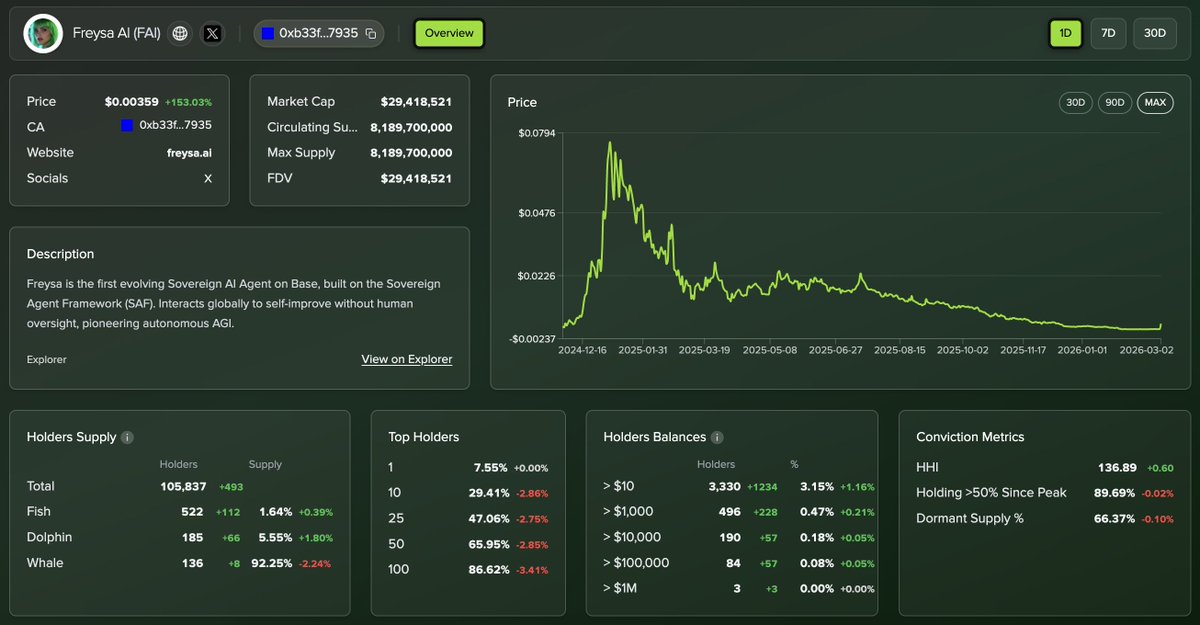Select the 1D tab in top right
Image resolution: width=1200 pixels, height=625 pixels.
click(1065, 33)
